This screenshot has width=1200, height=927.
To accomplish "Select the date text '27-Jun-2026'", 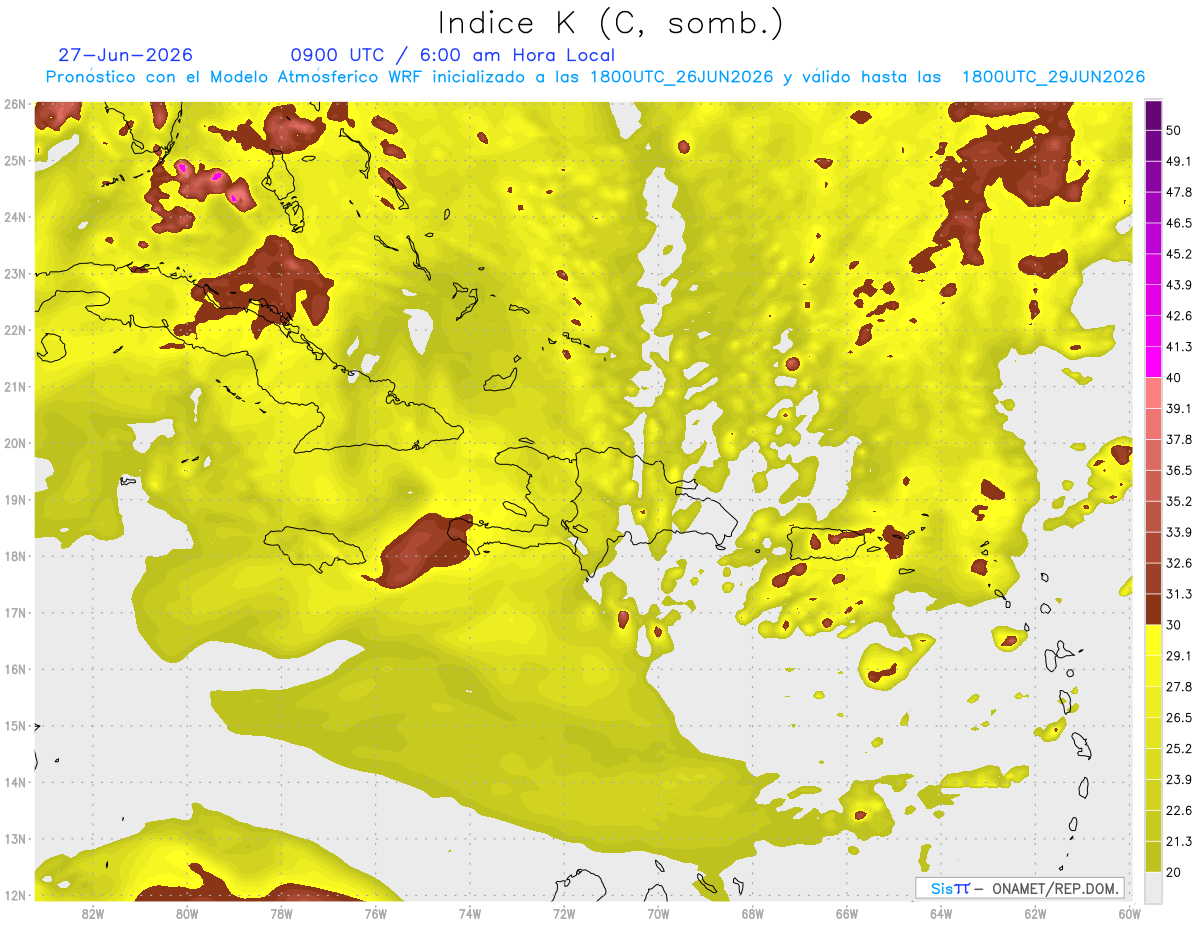I will click(125, 55).
